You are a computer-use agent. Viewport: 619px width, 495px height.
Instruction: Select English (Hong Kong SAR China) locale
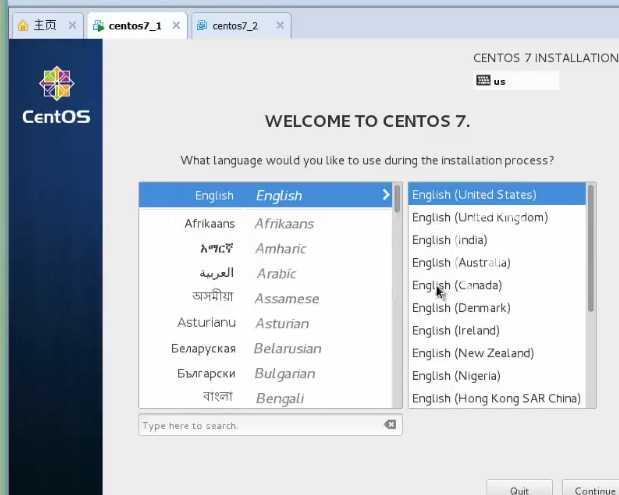coord(497,398)
